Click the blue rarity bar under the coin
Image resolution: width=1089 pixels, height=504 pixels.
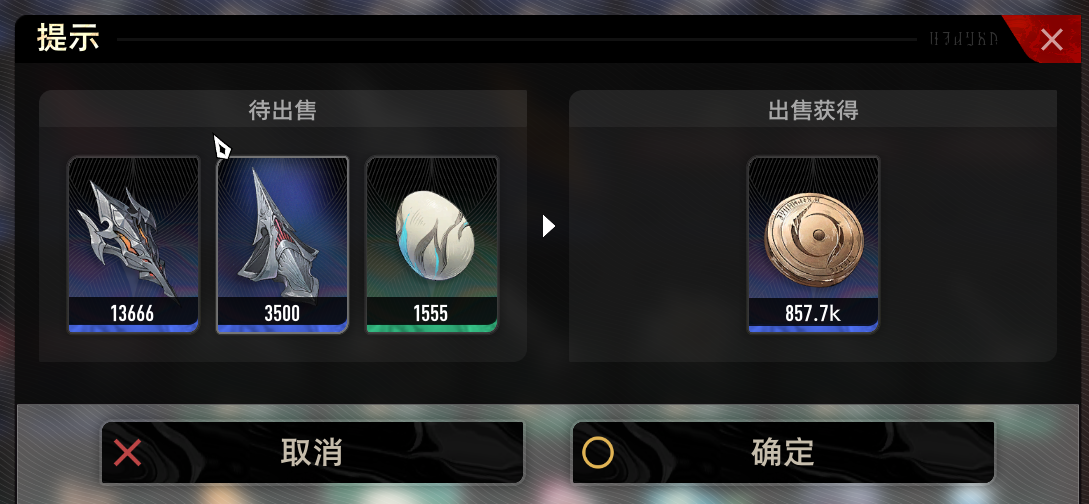tap(813, 328)
